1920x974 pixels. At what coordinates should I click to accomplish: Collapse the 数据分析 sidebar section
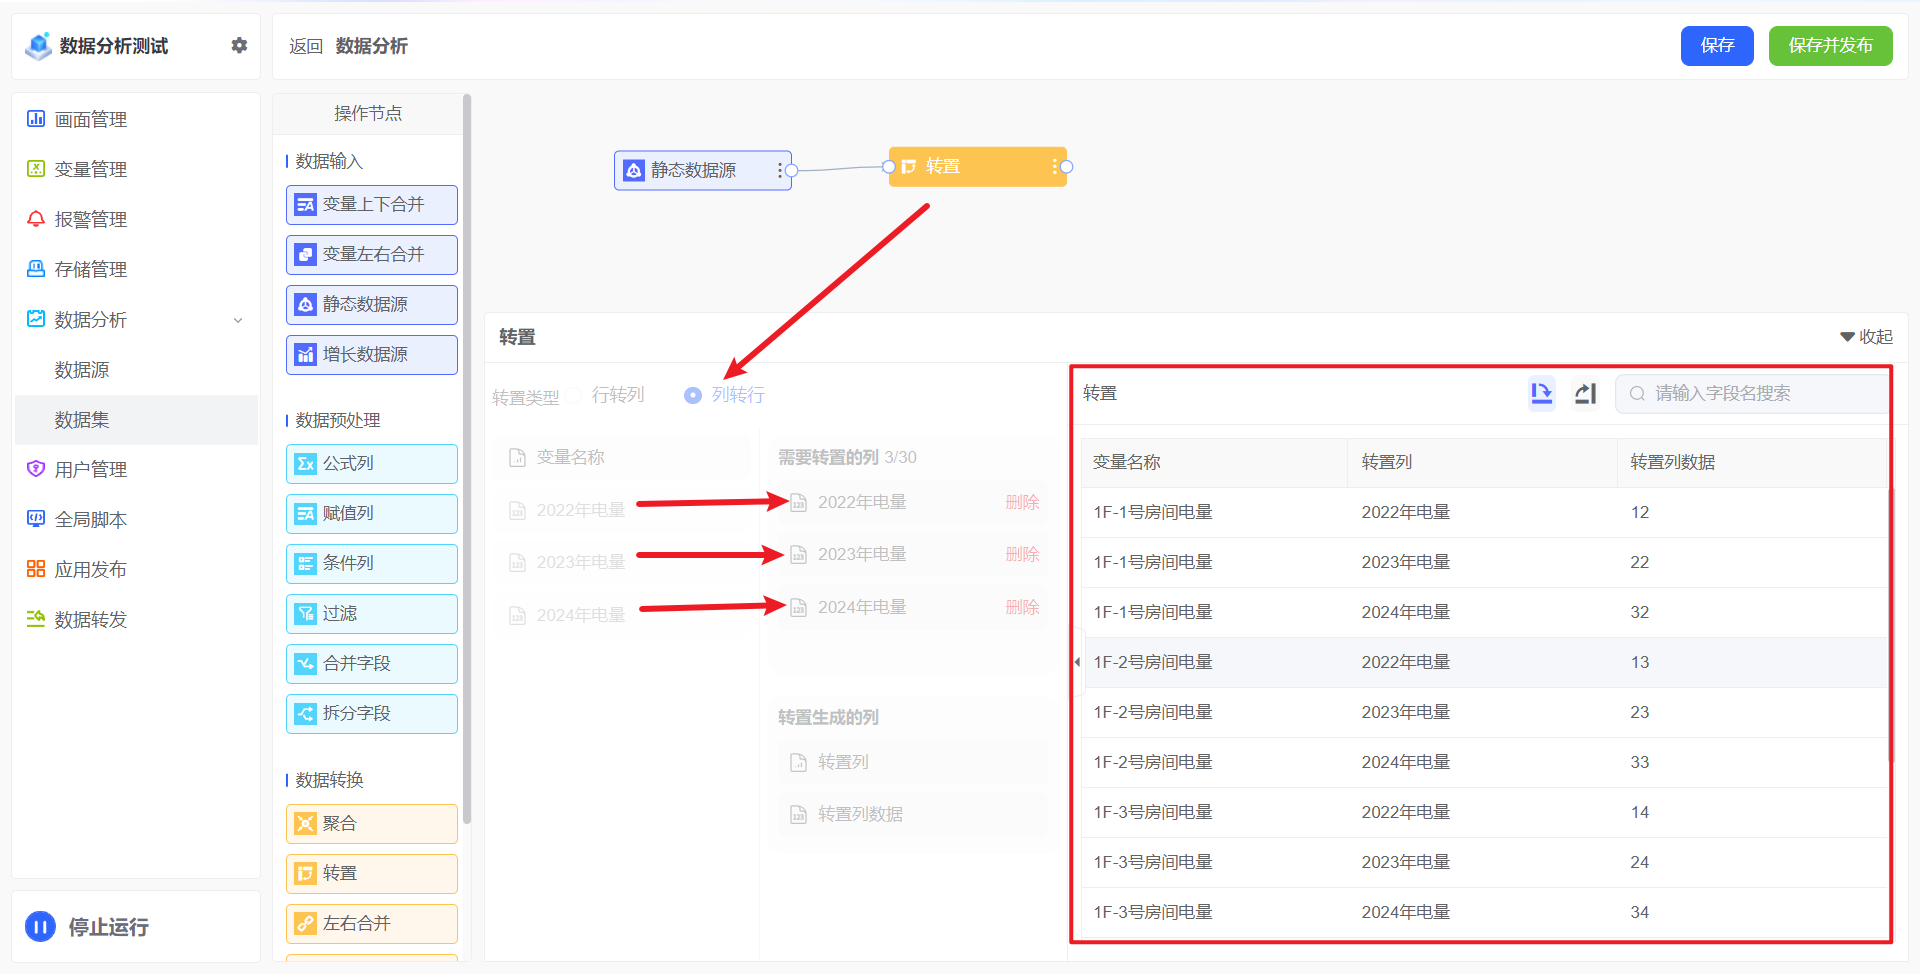(x=238, y=320)
